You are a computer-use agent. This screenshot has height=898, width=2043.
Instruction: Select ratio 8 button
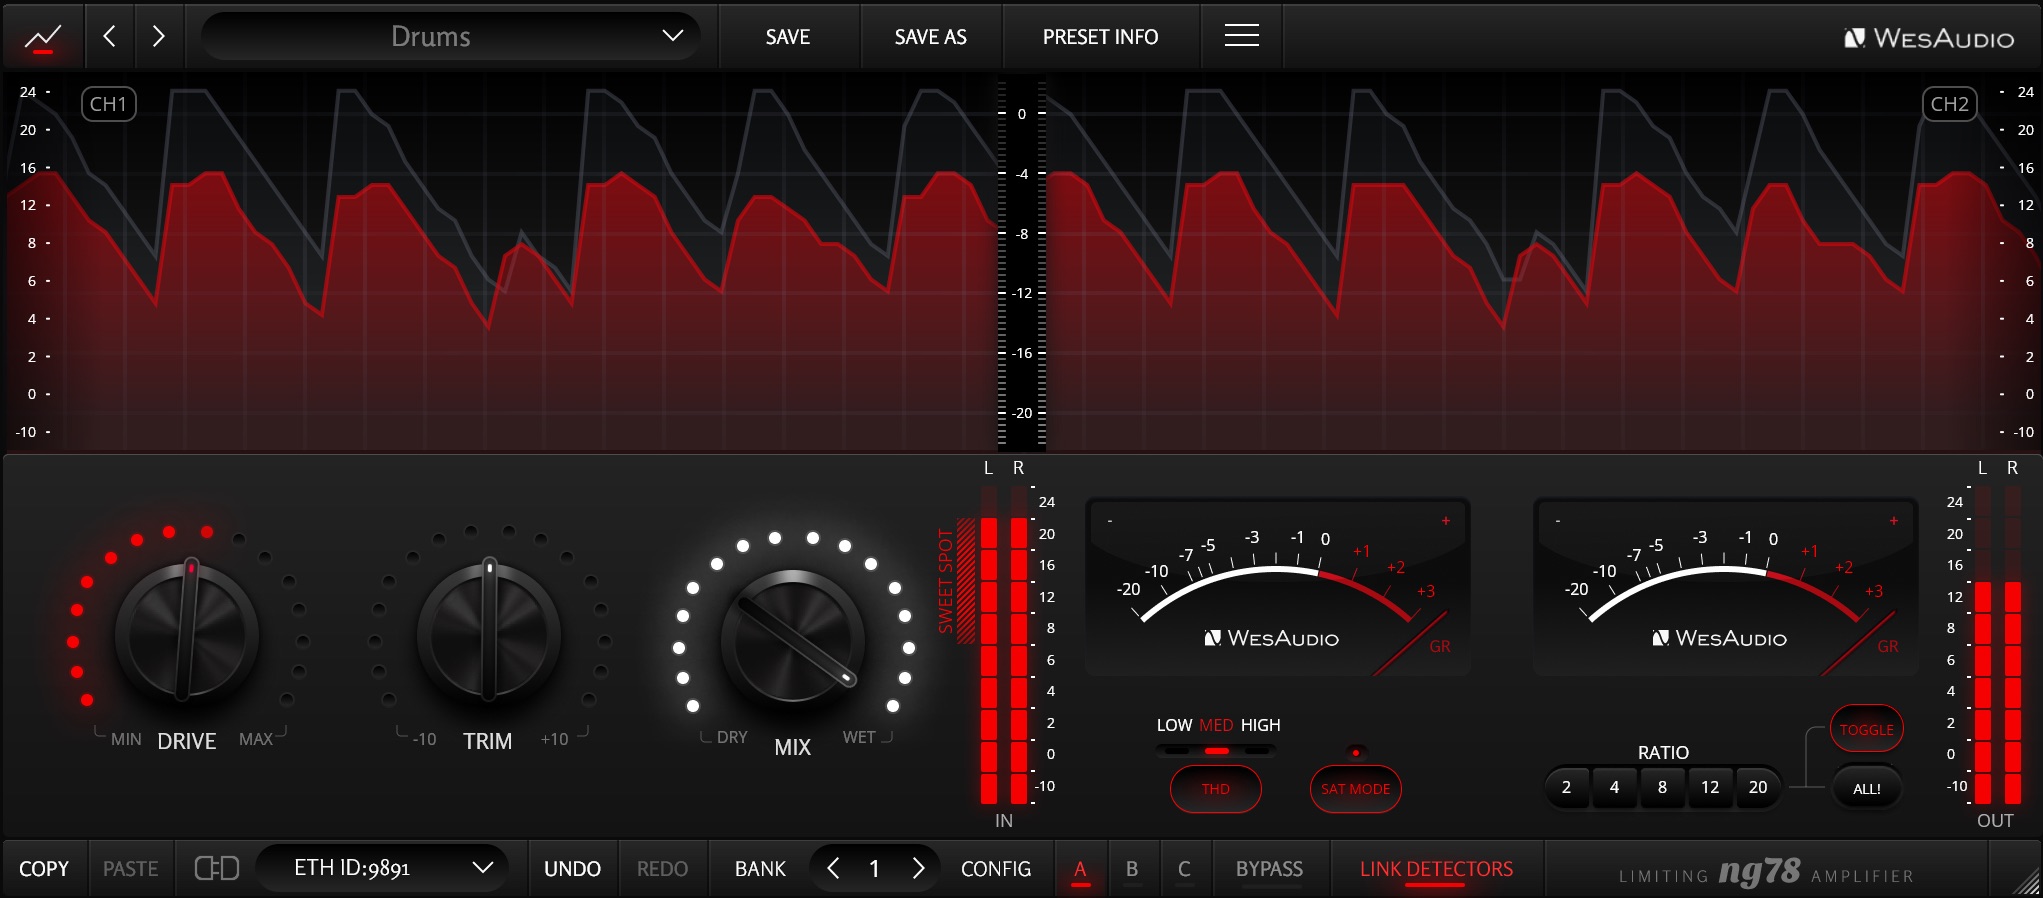tap(1662, 787)
